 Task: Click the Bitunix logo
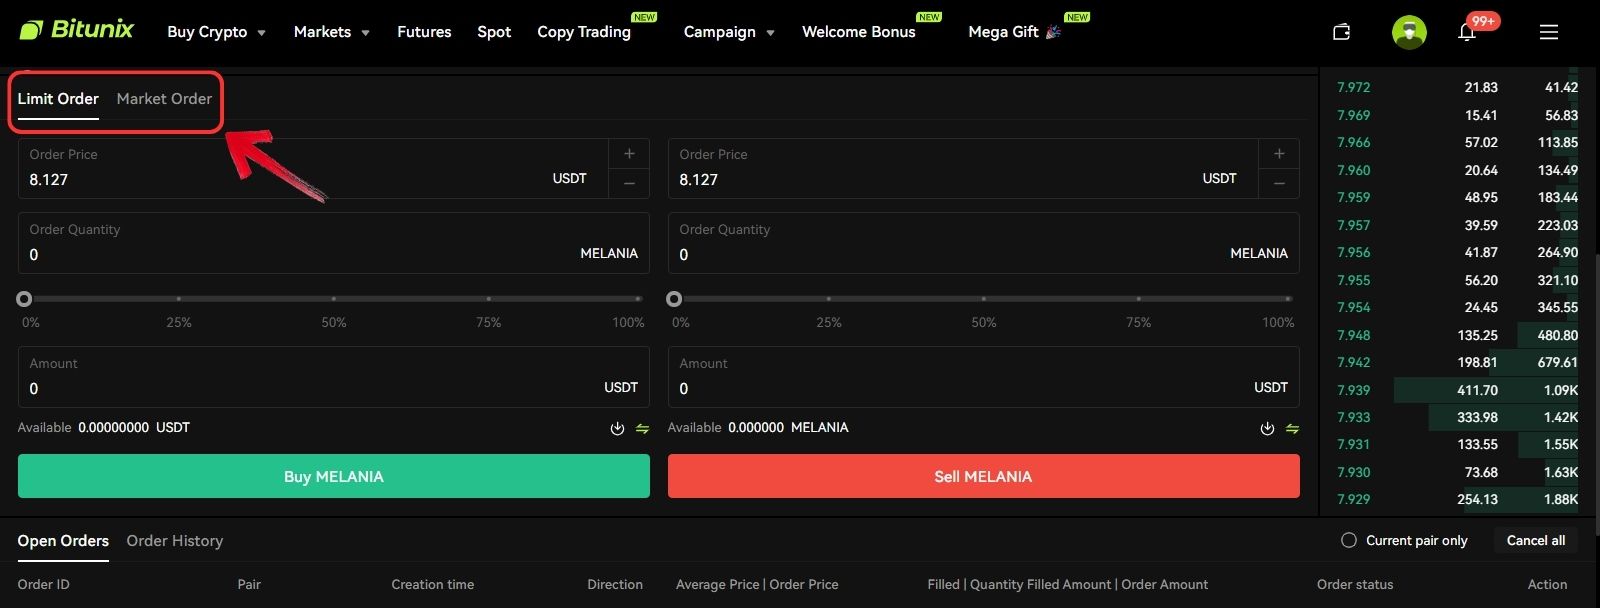pyautogui.click(x=76, y=30)
